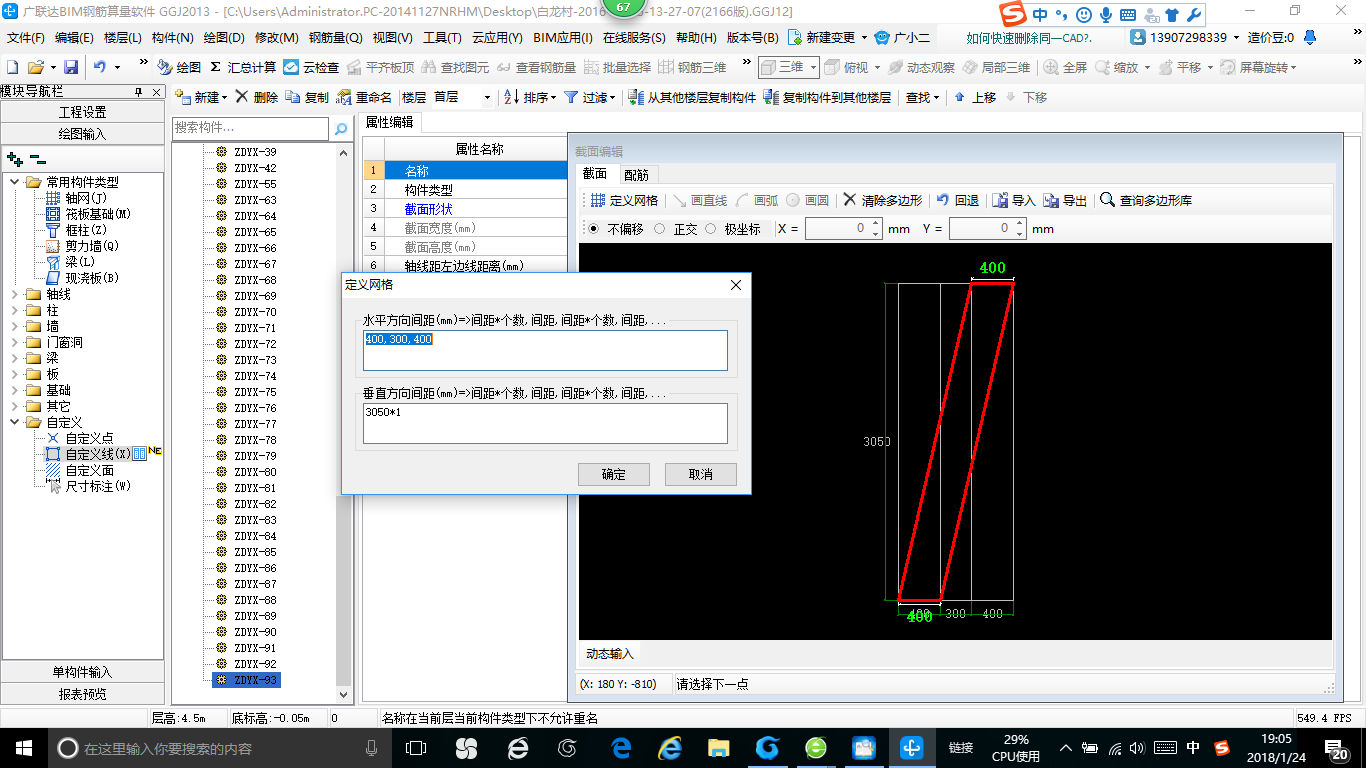Switch to the 截面 tab

click(x=595, y=174)
